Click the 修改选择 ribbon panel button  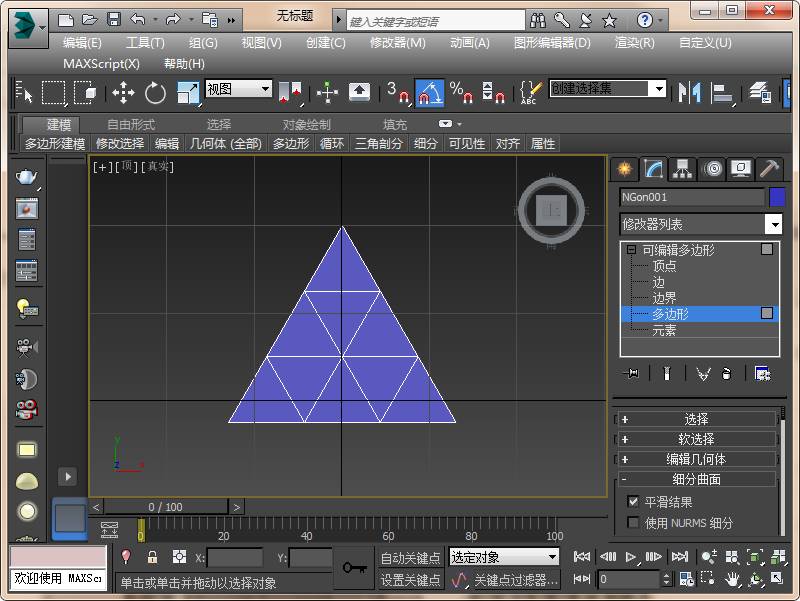click(120, 143)
